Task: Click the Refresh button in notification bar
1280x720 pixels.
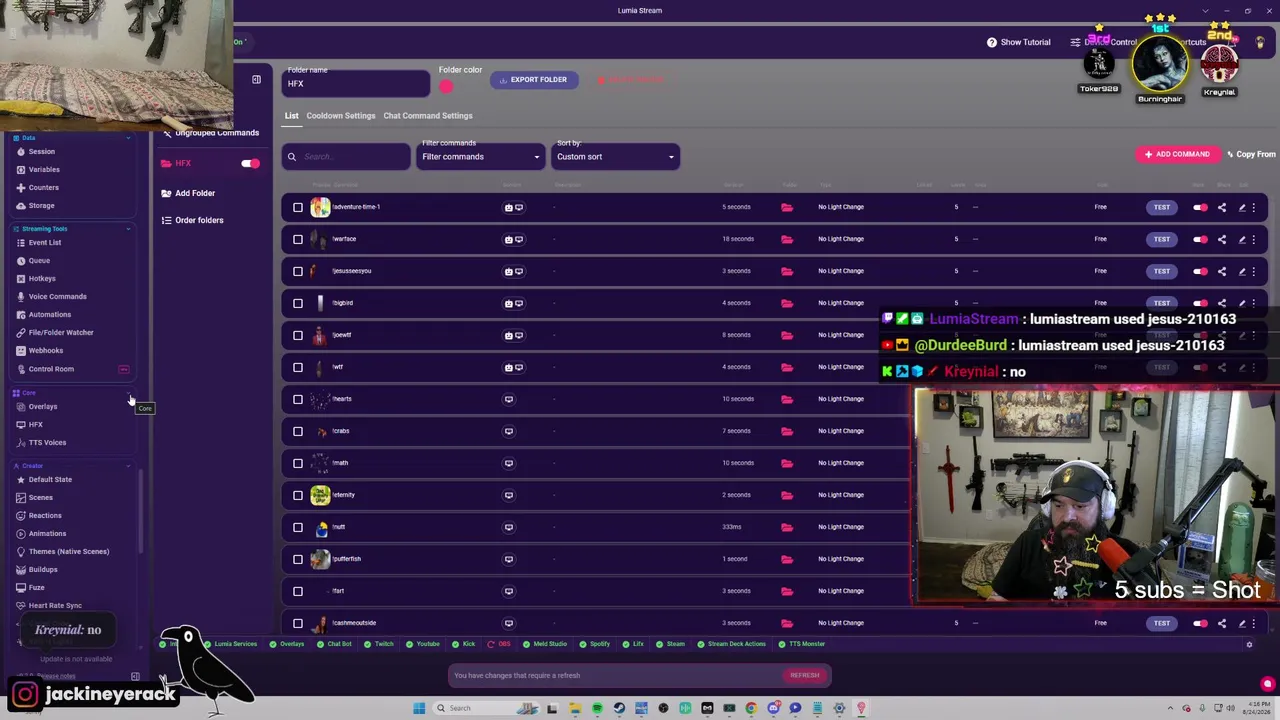Action: click(x=804, y=675)
